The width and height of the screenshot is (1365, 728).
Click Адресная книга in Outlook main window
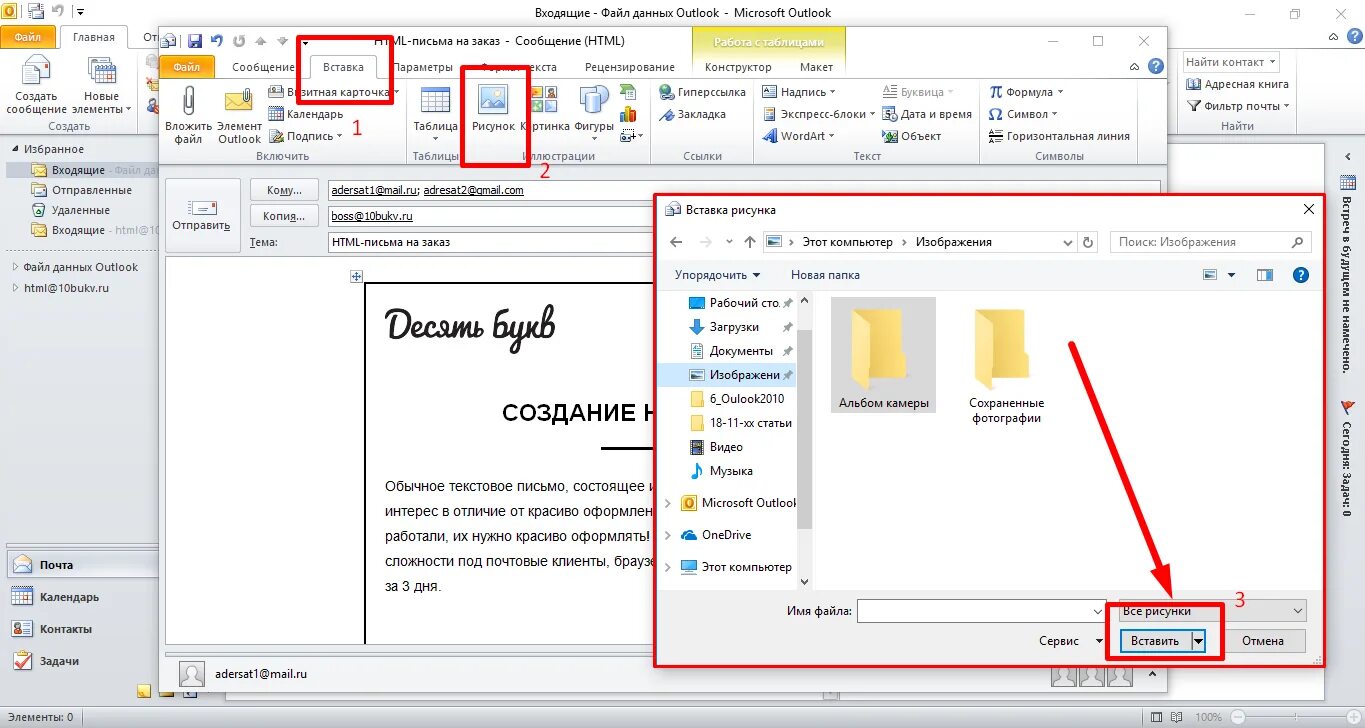pos(1238,84)
